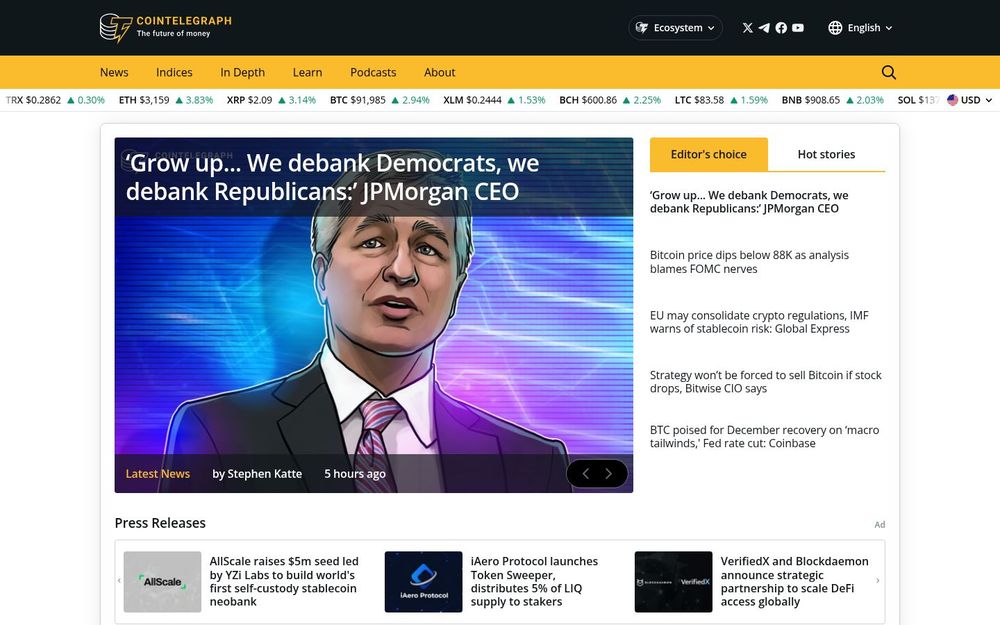Slide press releases carousel left
Viewport: 1000px width, 625px height.
tap(119, 581)
